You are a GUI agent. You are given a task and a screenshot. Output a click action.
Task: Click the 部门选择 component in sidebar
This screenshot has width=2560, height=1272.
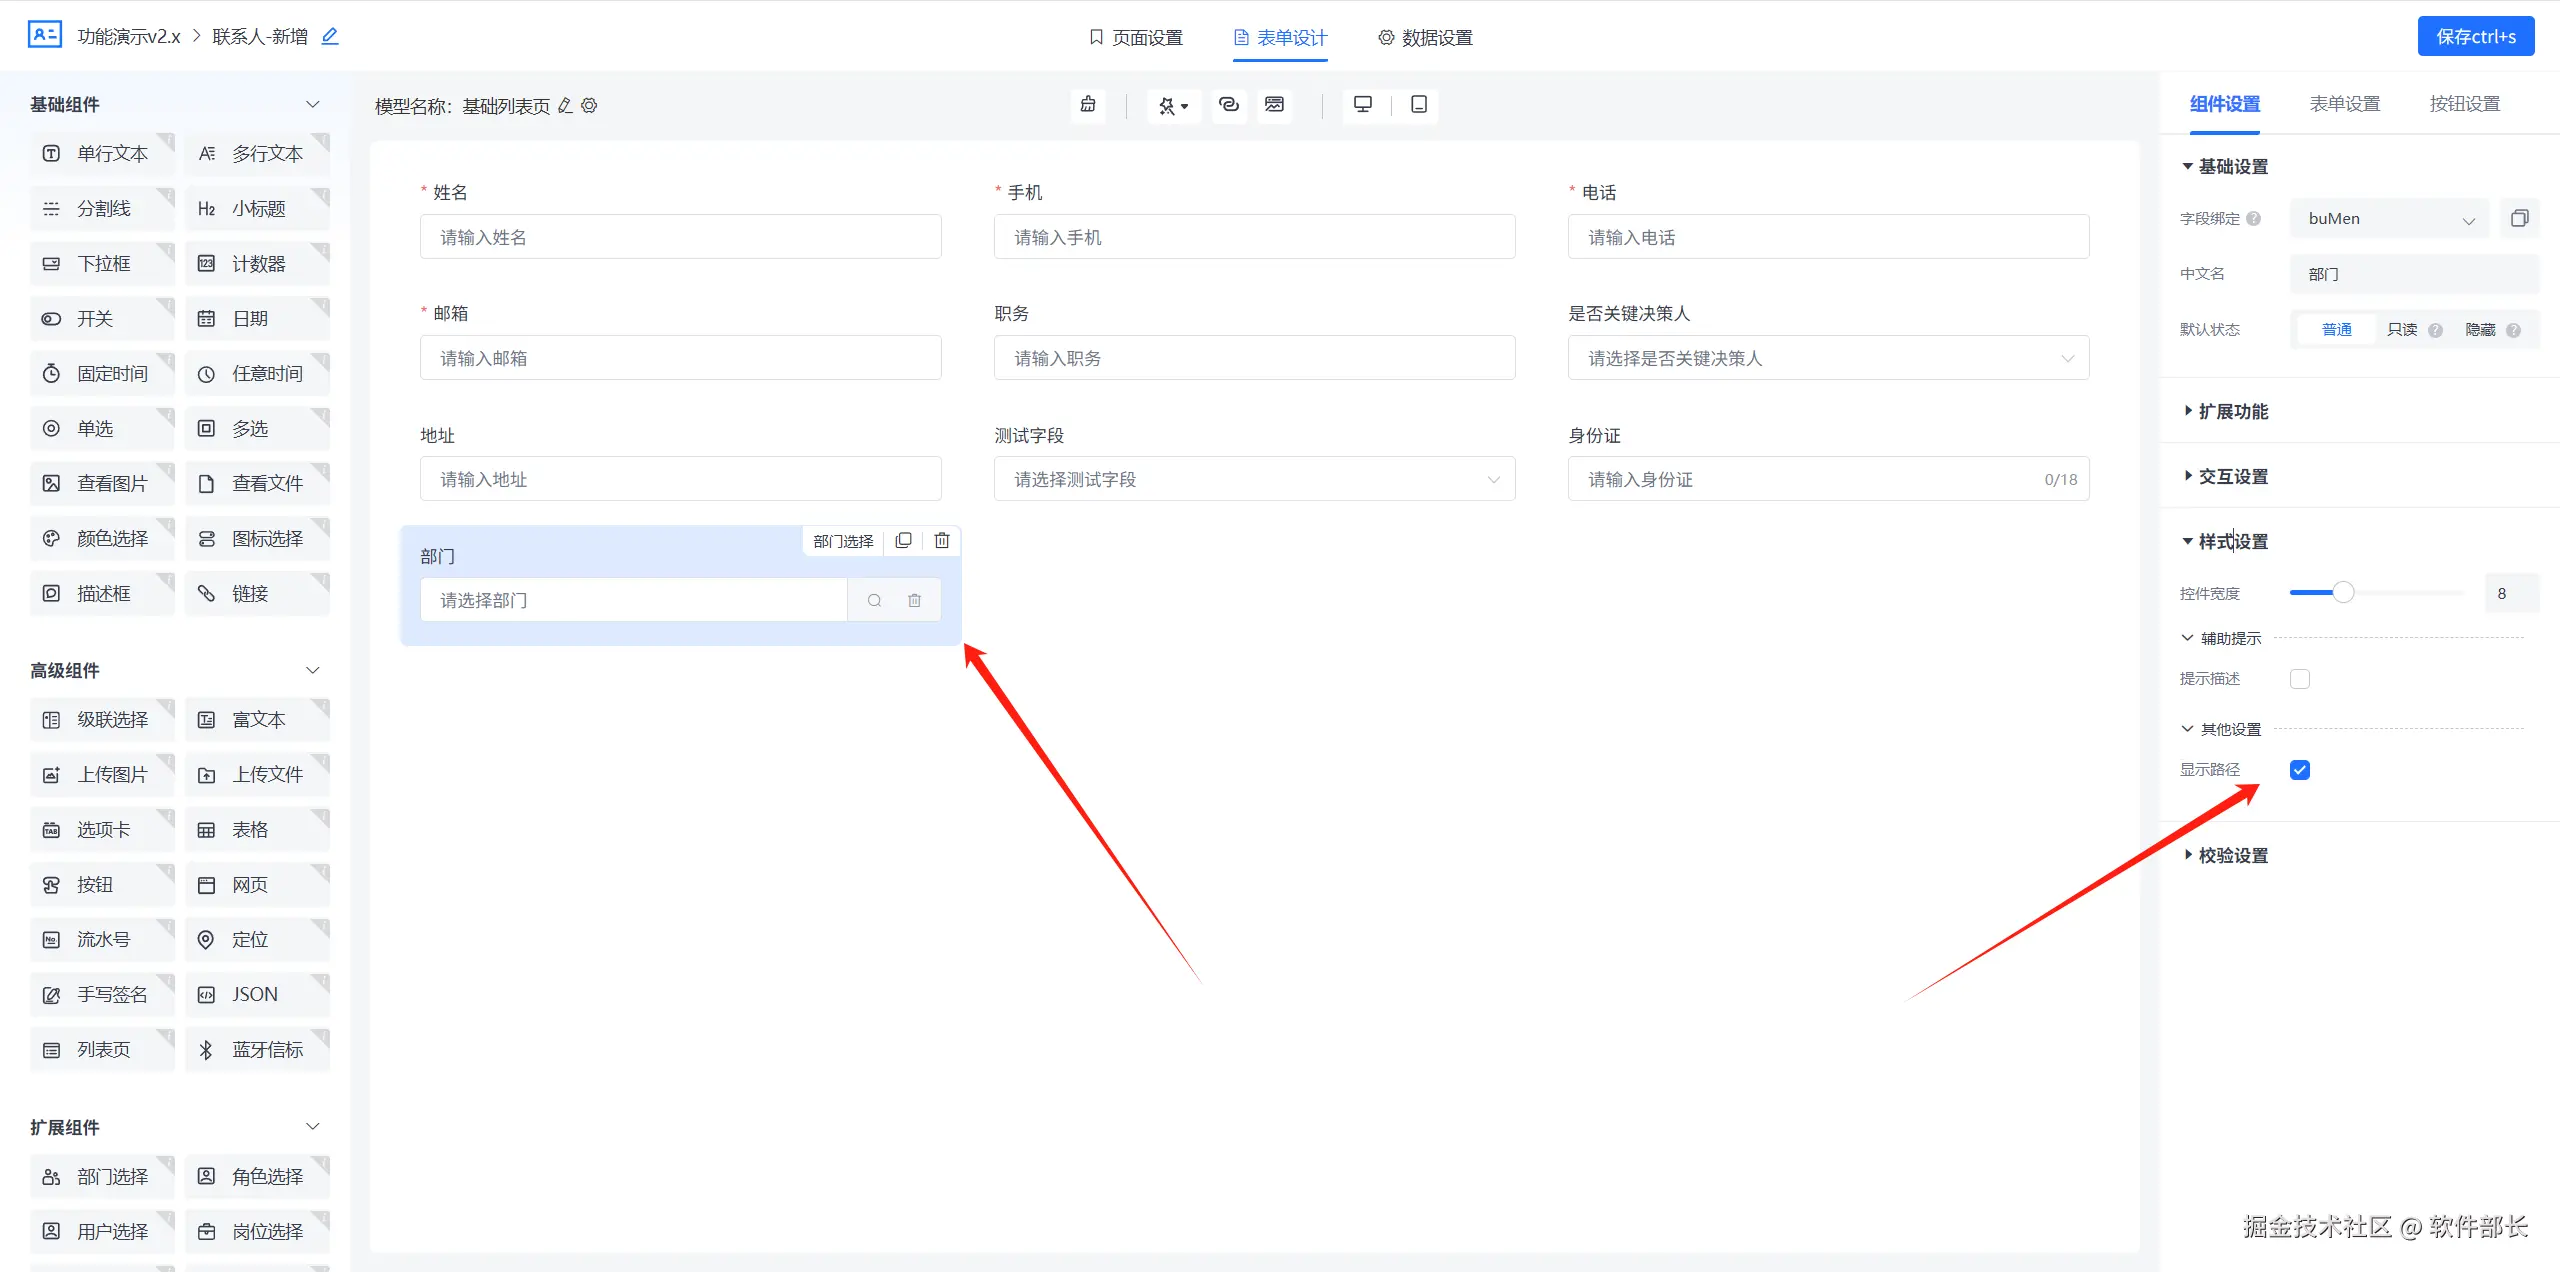tap(102, 1177)
